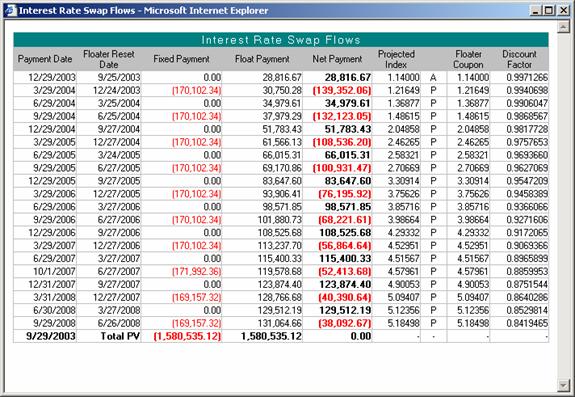
Task: Click the 0.8419465 discount factor cell
Action: [519, 323]
